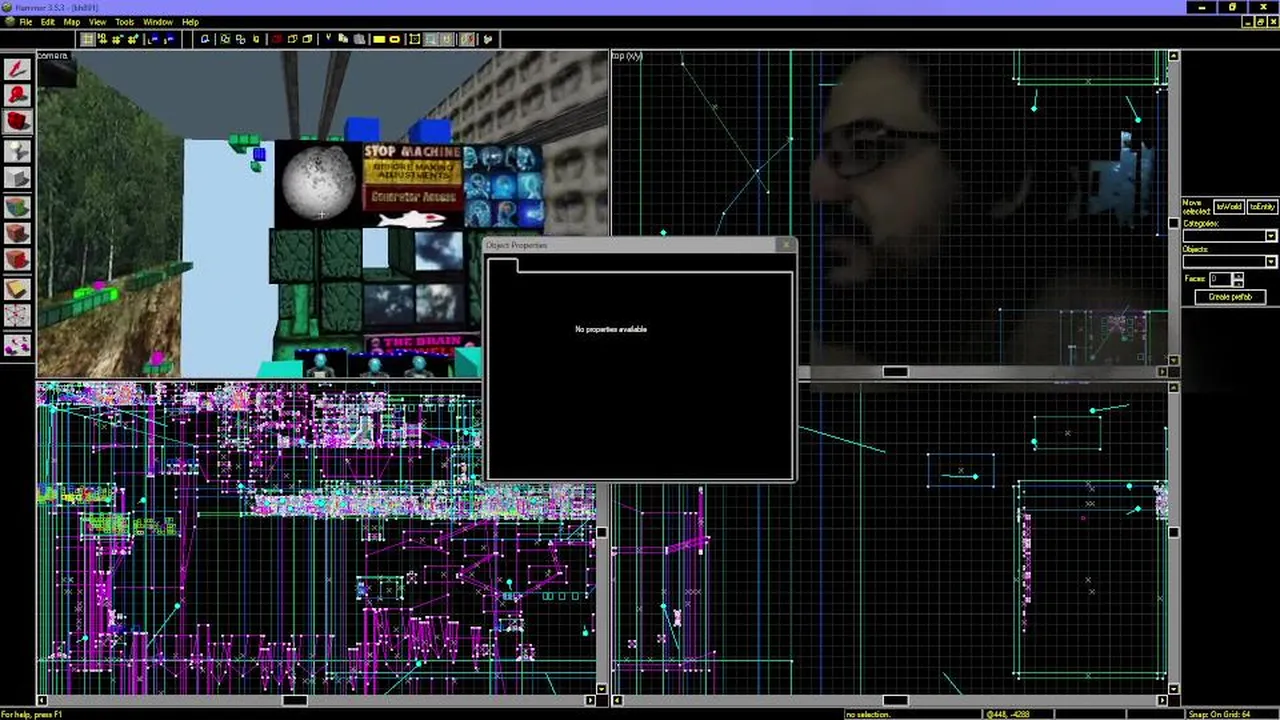This screenshot has width=1280, height=720.
Task: Click the 'camera' viewport label
Action: tap(53, 56)
